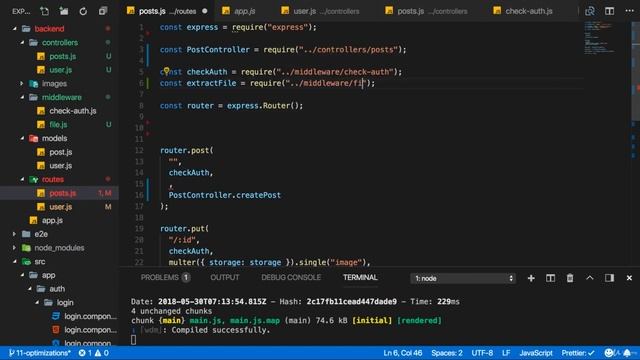
Task: Click the Prettier status bar item
Action: (x=578, y=353)
